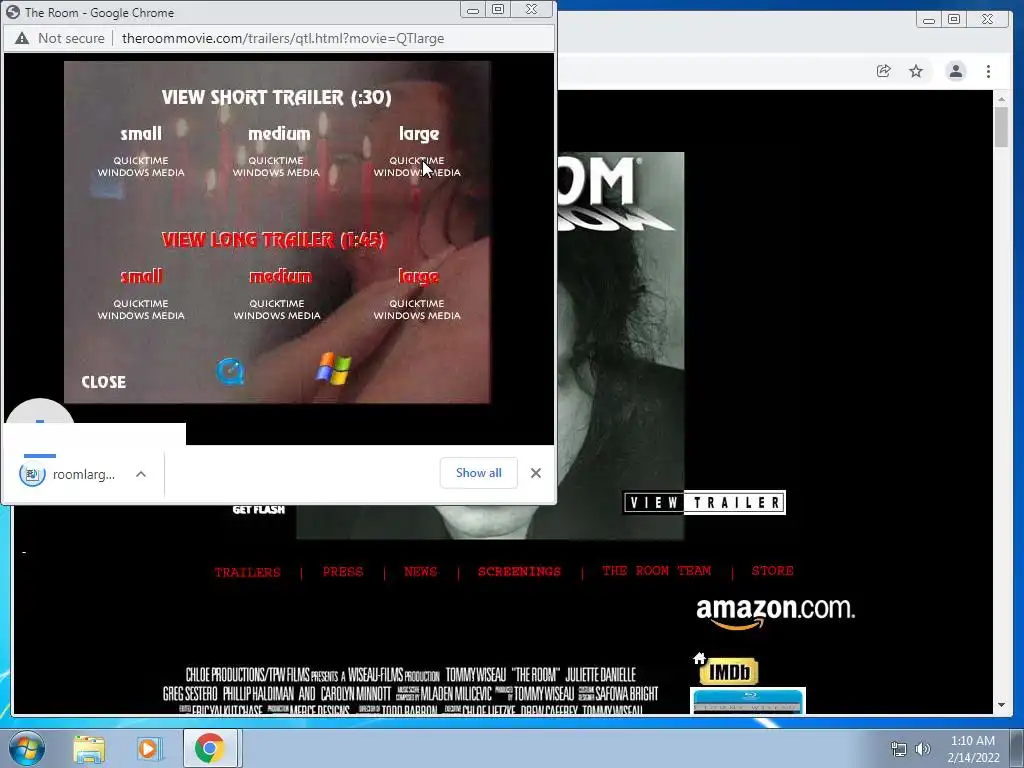Click the volume speaker tray icon
Screen dimensions: 1024x768
[923, 749]
